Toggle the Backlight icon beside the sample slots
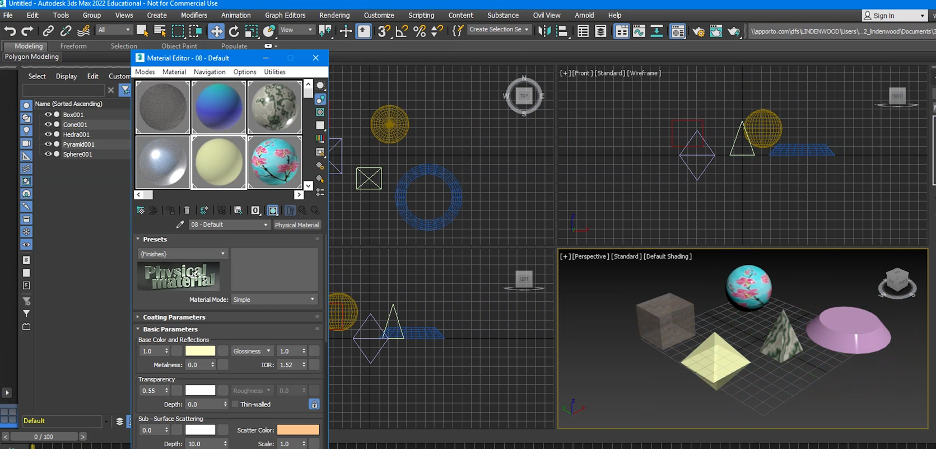936x450 pixels. [x=321, y=99]
